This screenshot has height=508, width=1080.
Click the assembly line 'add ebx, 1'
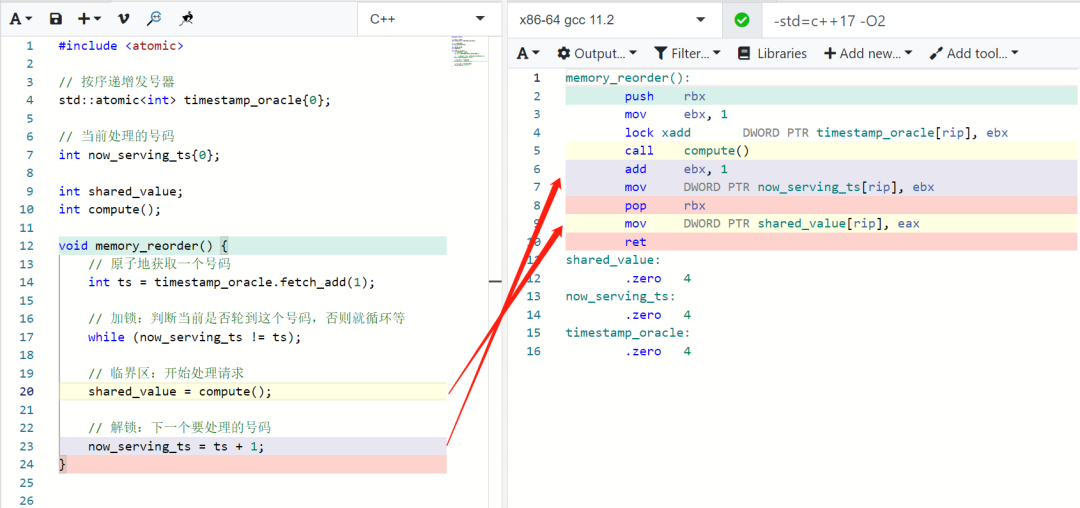pos(676,169)
